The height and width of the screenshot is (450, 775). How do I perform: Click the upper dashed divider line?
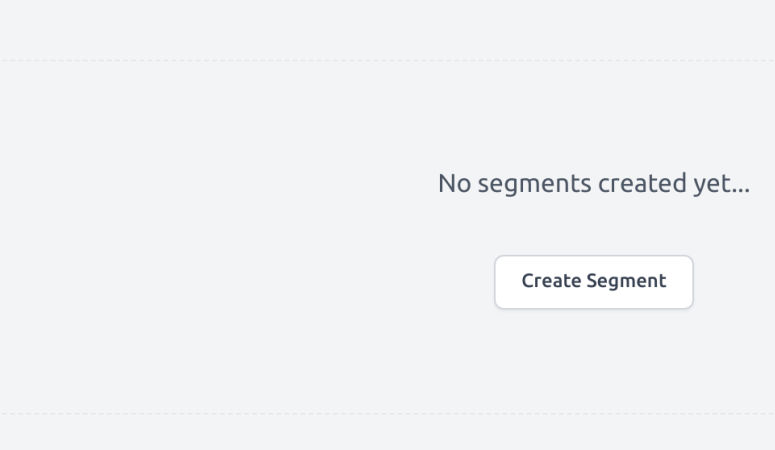(388, 61)
